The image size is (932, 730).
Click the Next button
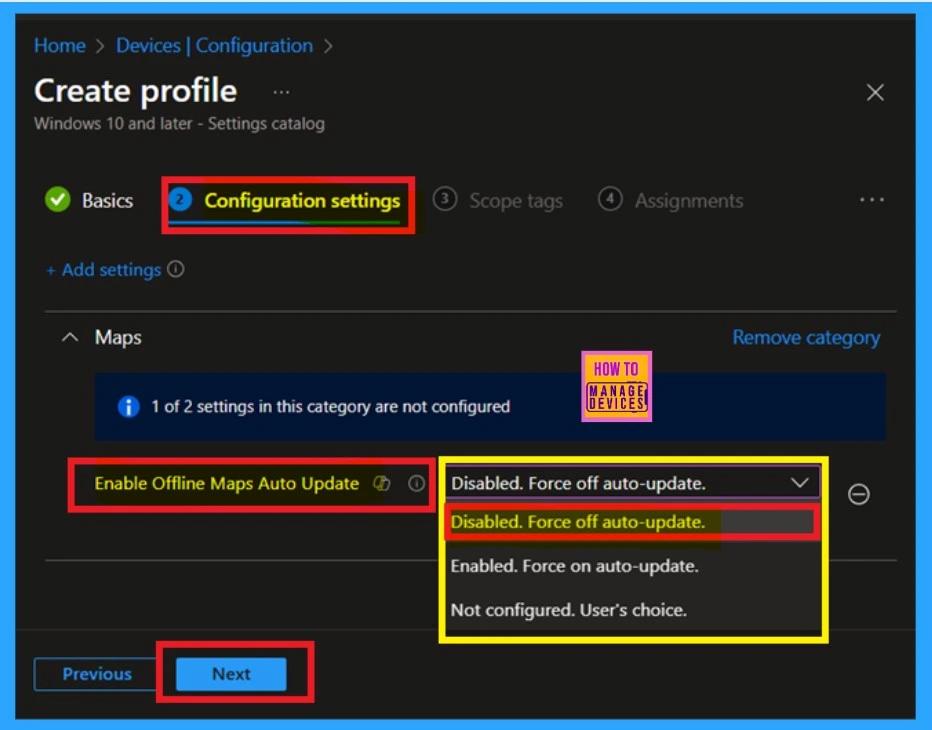(x=231, y=674)
